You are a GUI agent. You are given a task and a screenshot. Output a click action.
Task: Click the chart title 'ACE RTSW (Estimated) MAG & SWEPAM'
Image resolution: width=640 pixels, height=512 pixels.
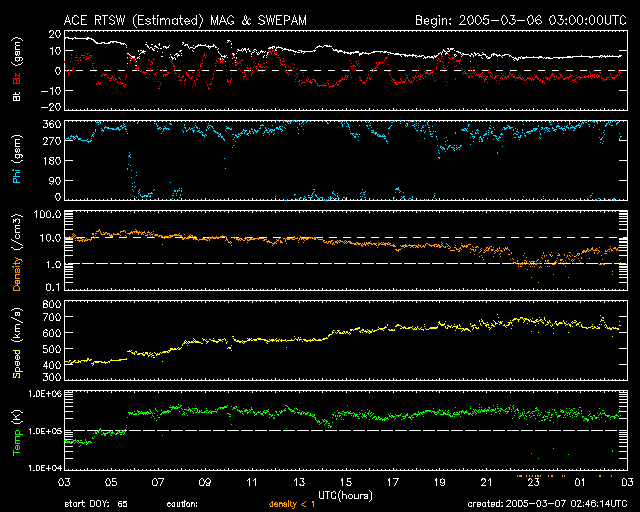click(185, 20)
